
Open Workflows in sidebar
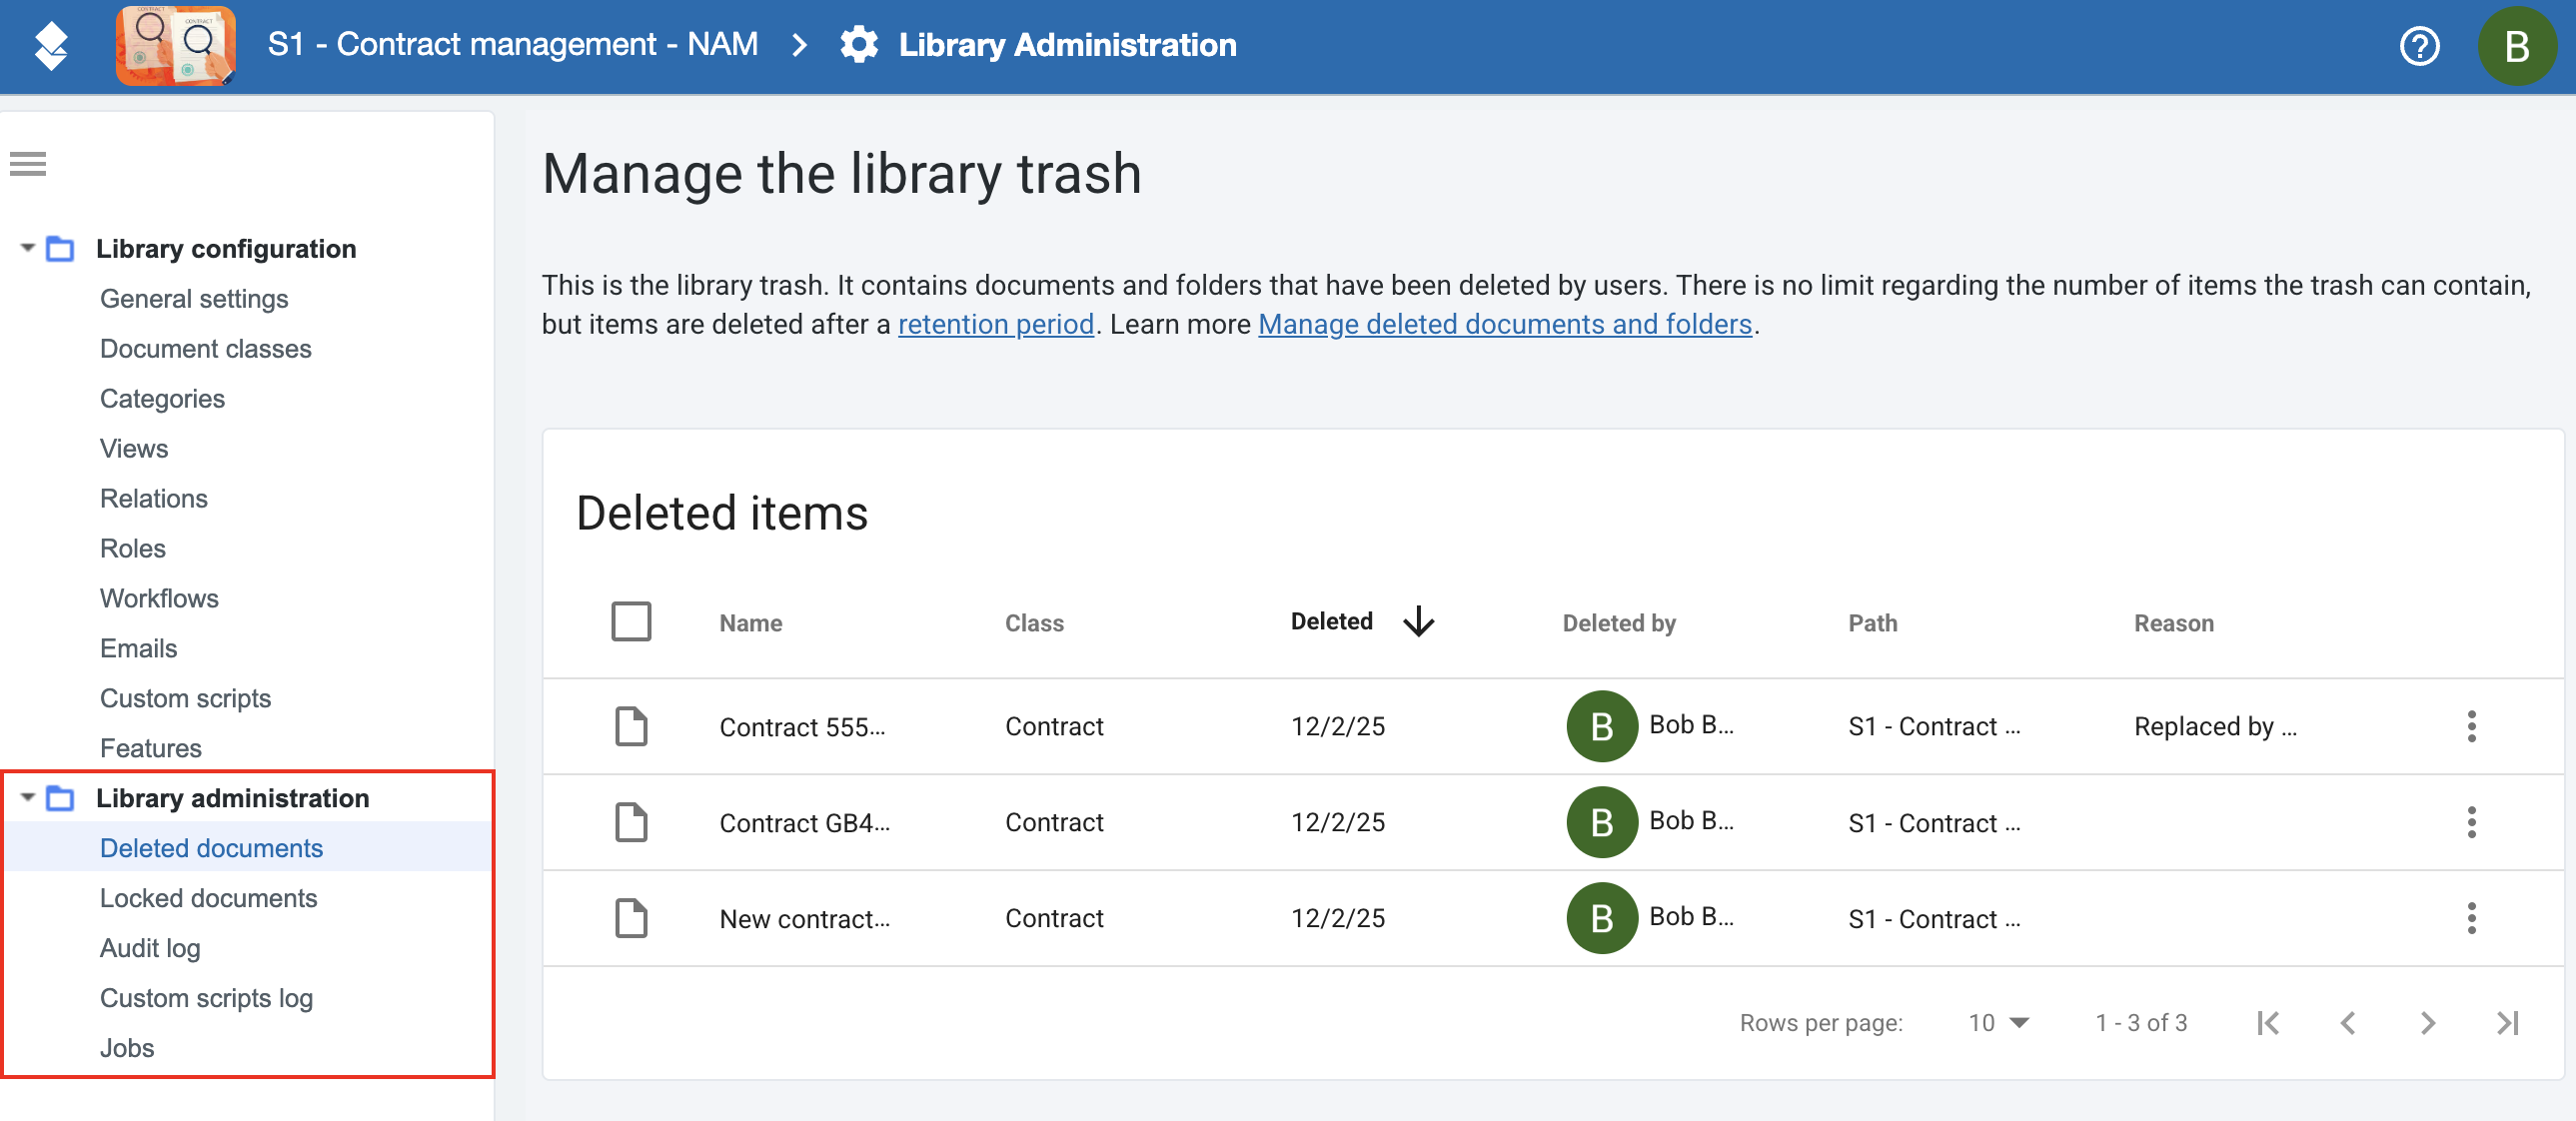[x=159, y=599]
